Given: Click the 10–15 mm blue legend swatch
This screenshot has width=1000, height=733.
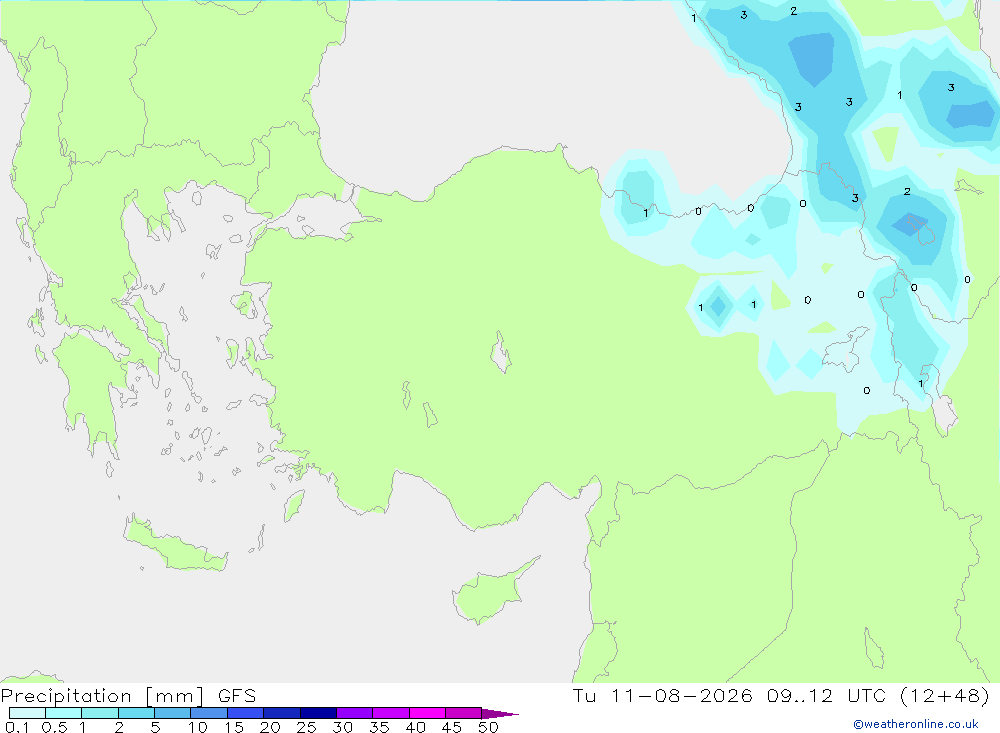Looking at the screenshot, I should pyautogui.click(x=209, y=713).
